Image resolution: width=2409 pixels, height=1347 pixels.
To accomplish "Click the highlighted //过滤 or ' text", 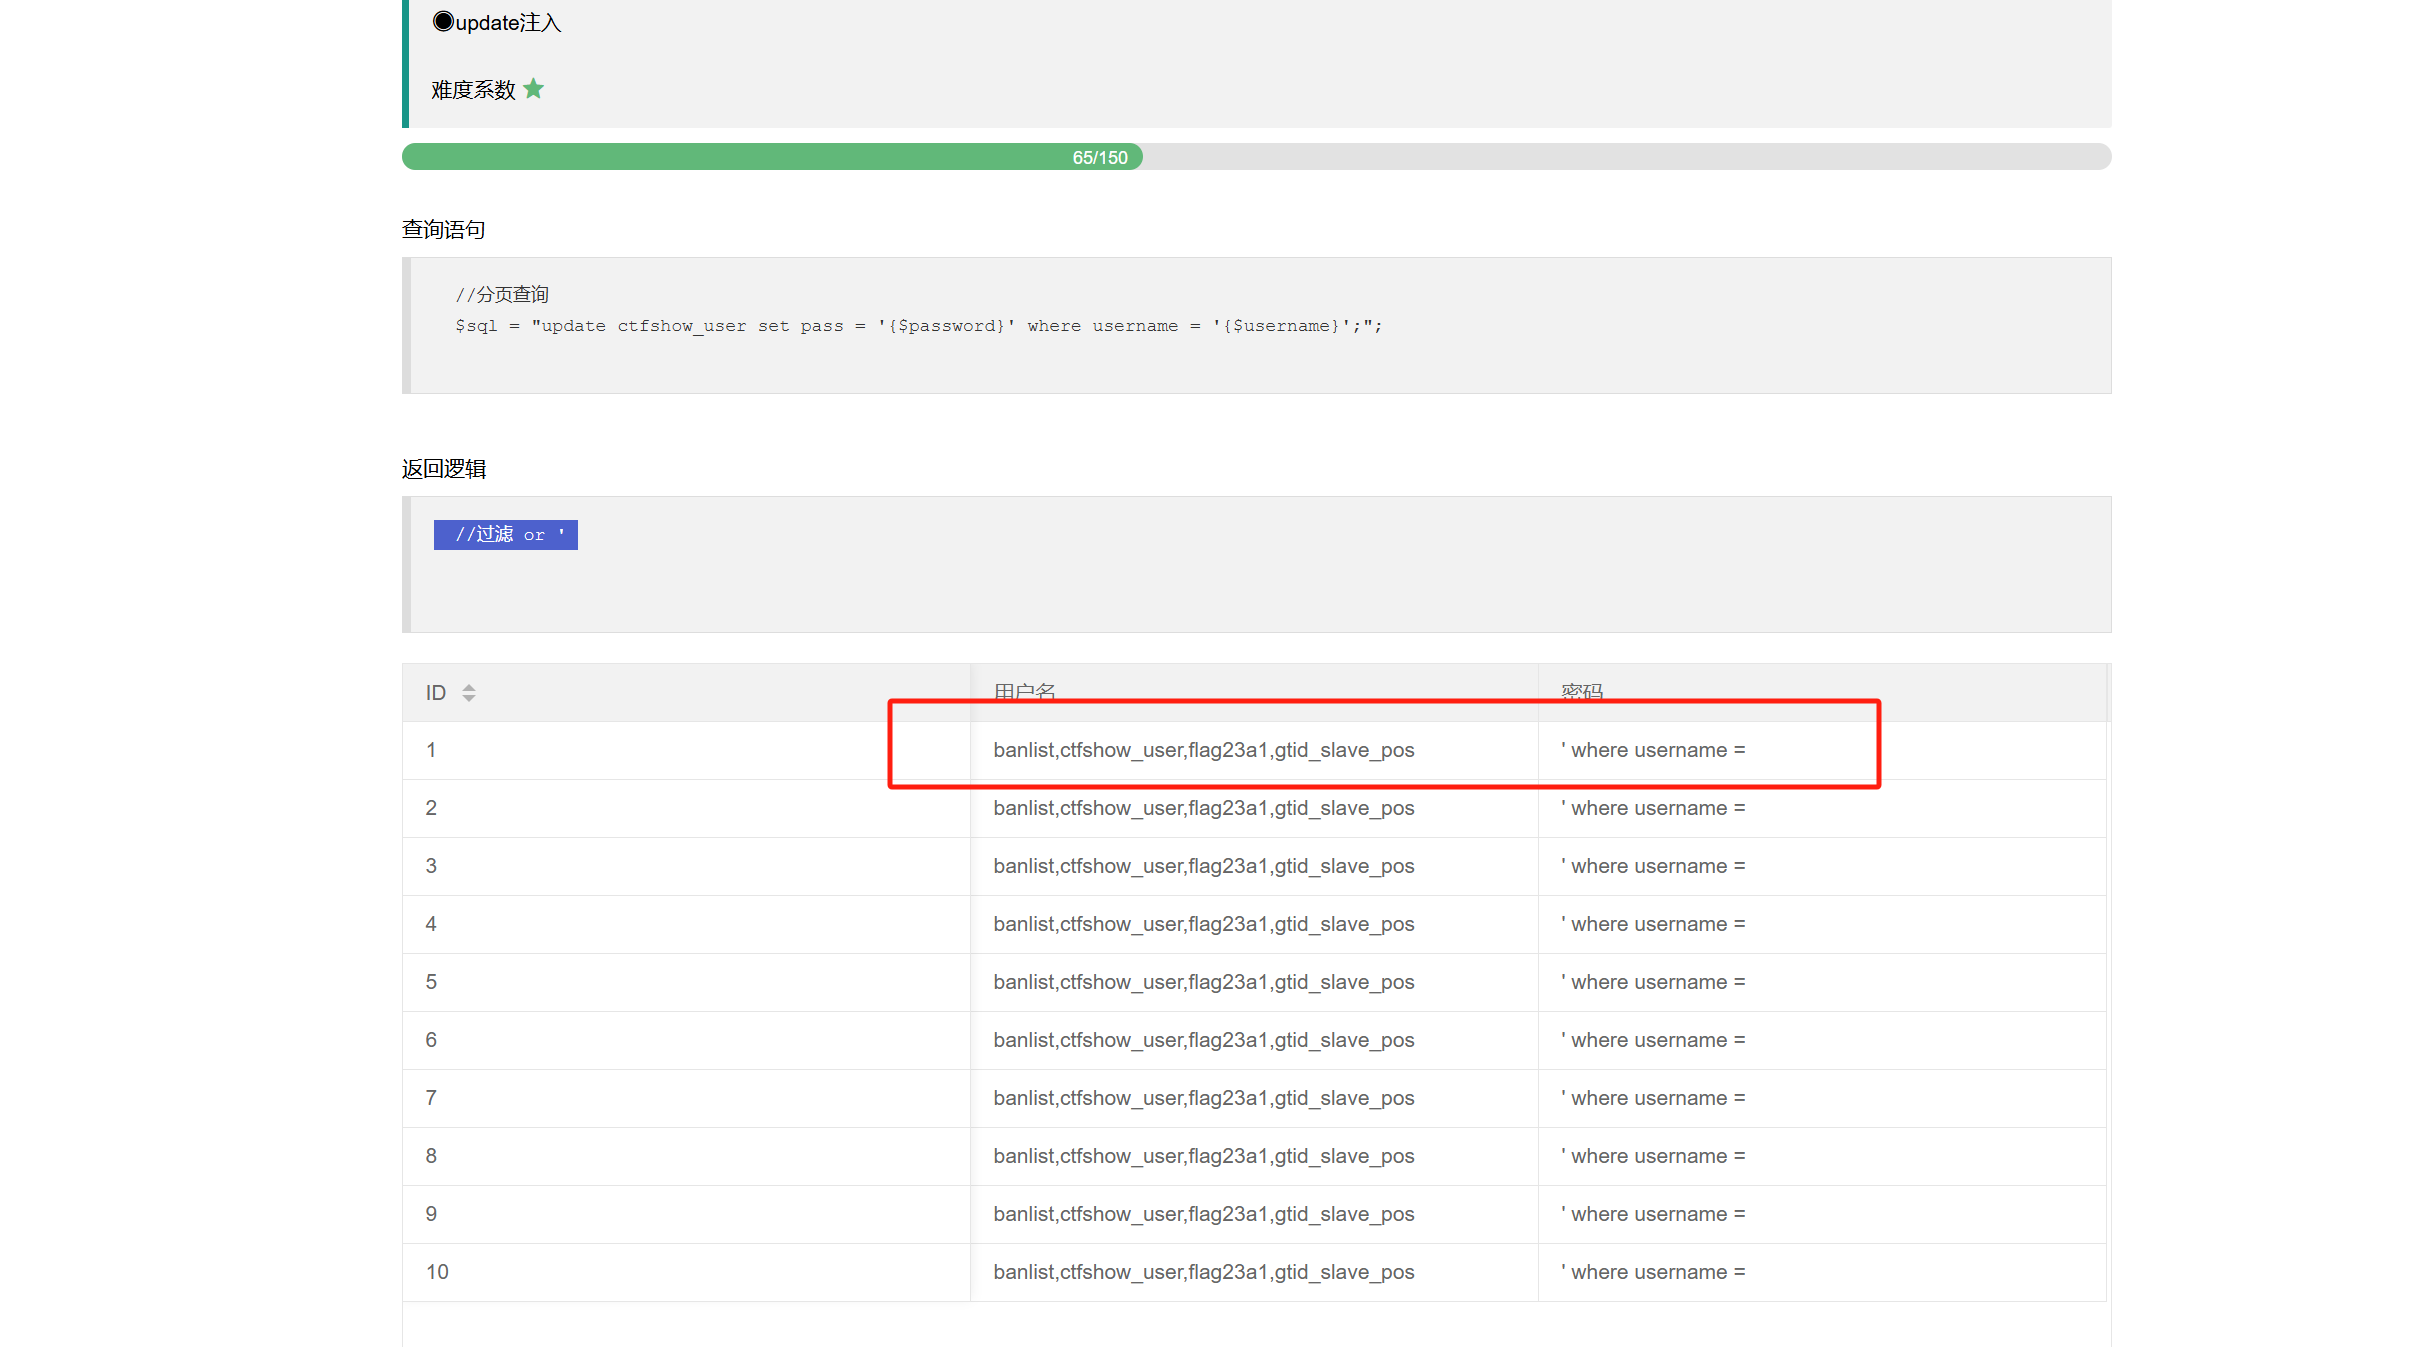I will point(506,535).
